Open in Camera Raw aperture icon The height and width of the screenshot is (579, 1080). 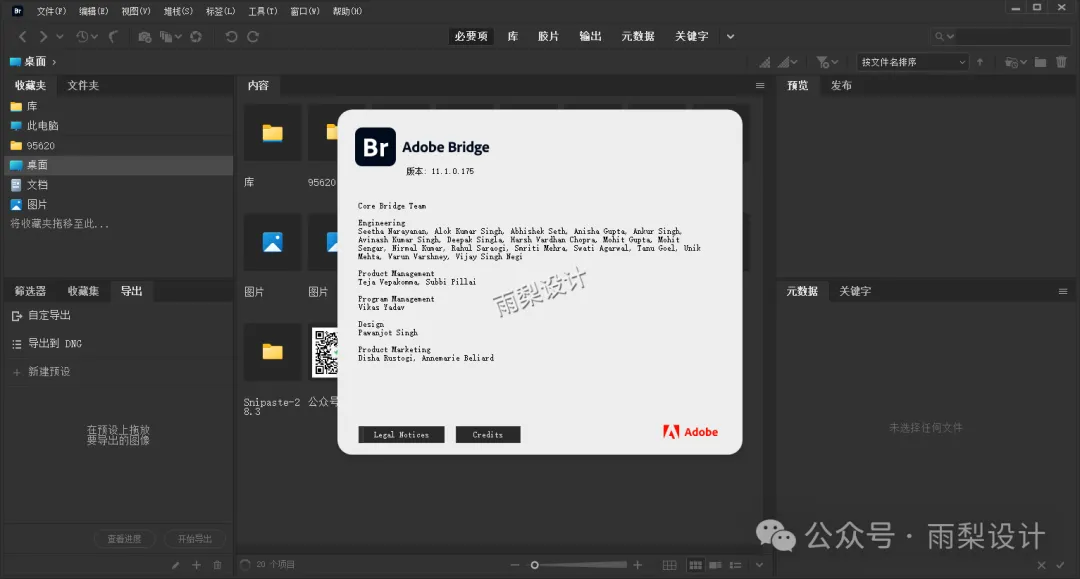[x=196, y=36]
